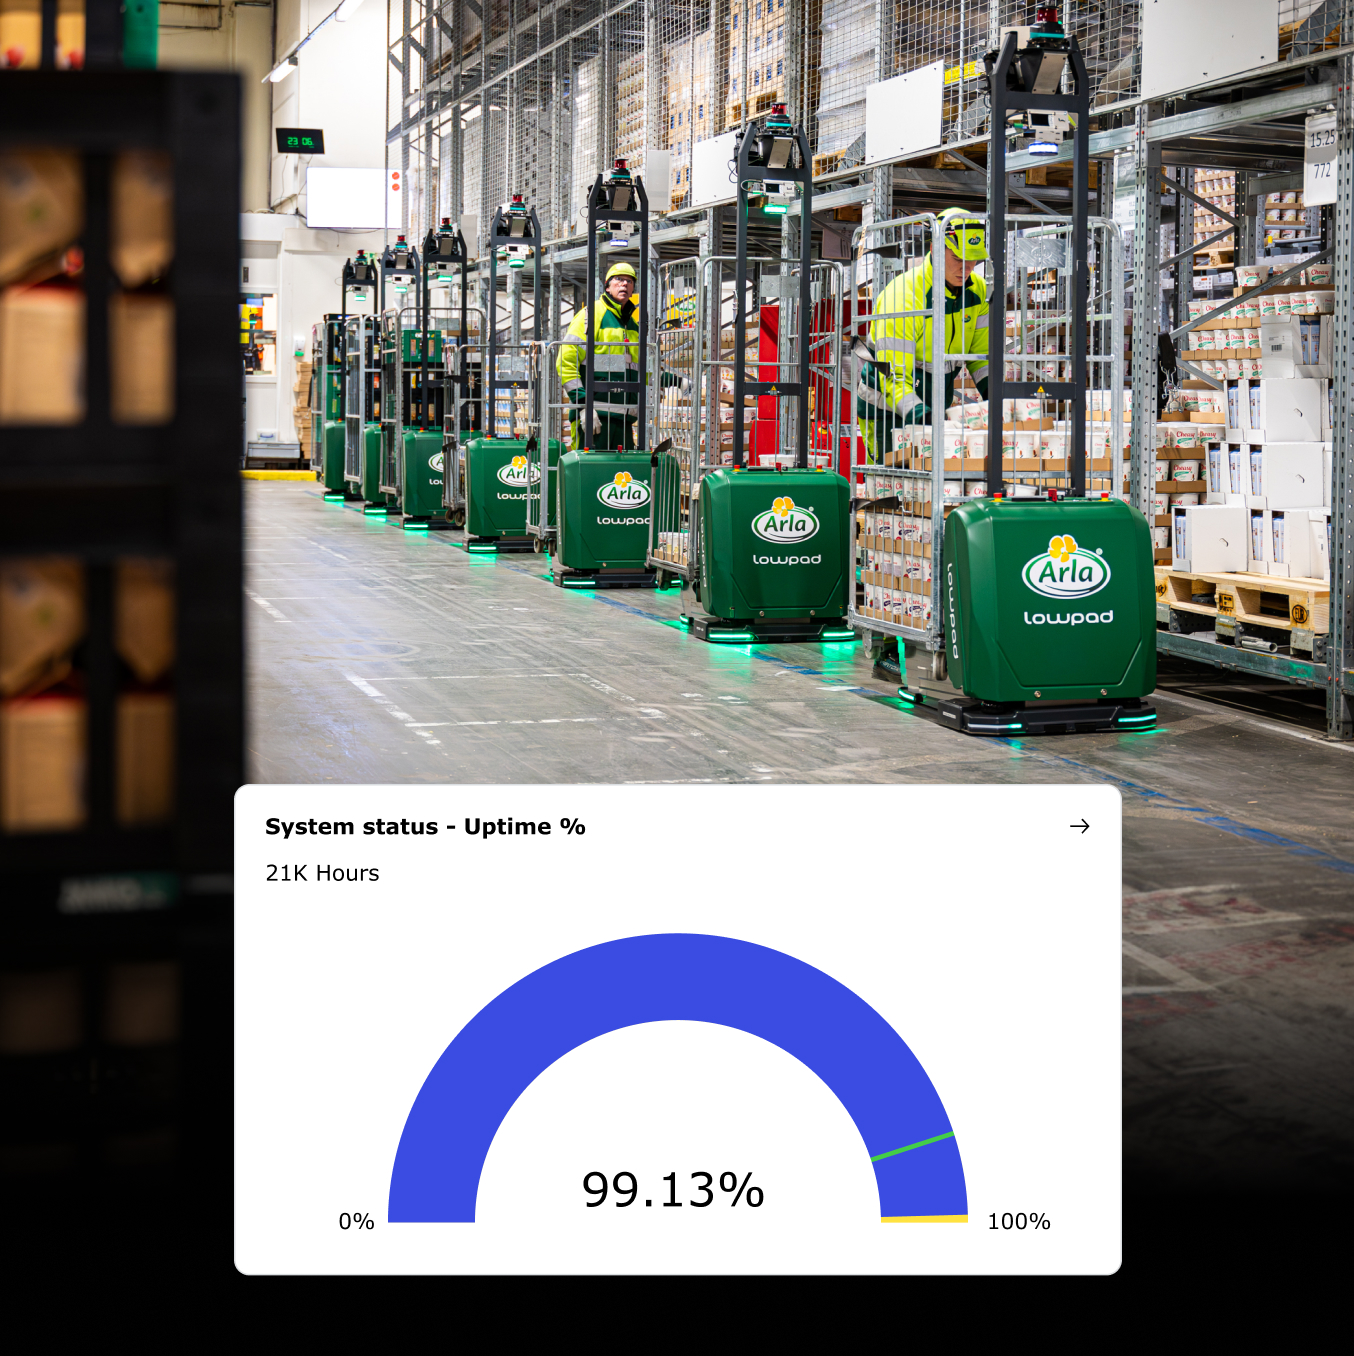The image size is (1354, 1356).
Task: Click the yellow segment at the gauge end
Action: coord(924,1219)
